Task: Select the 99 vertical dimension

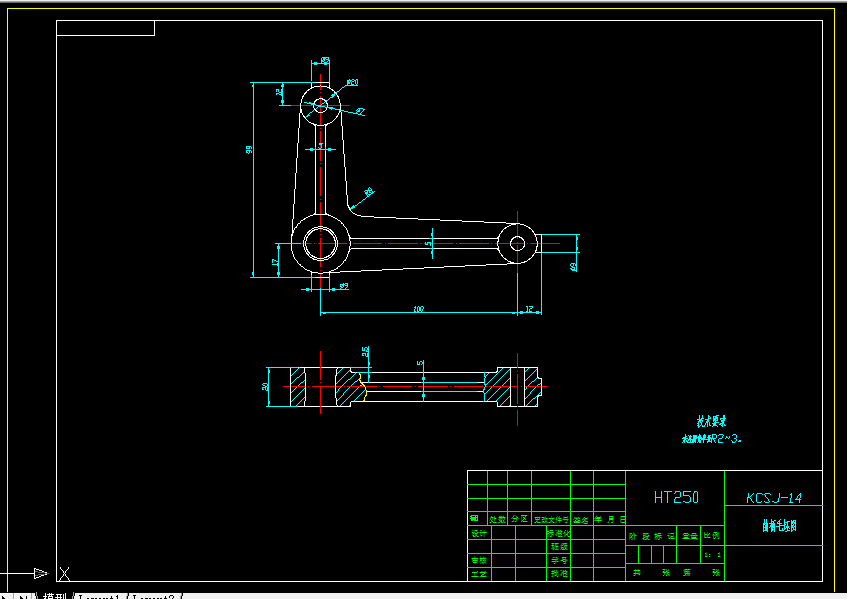Action: [249, 149]
